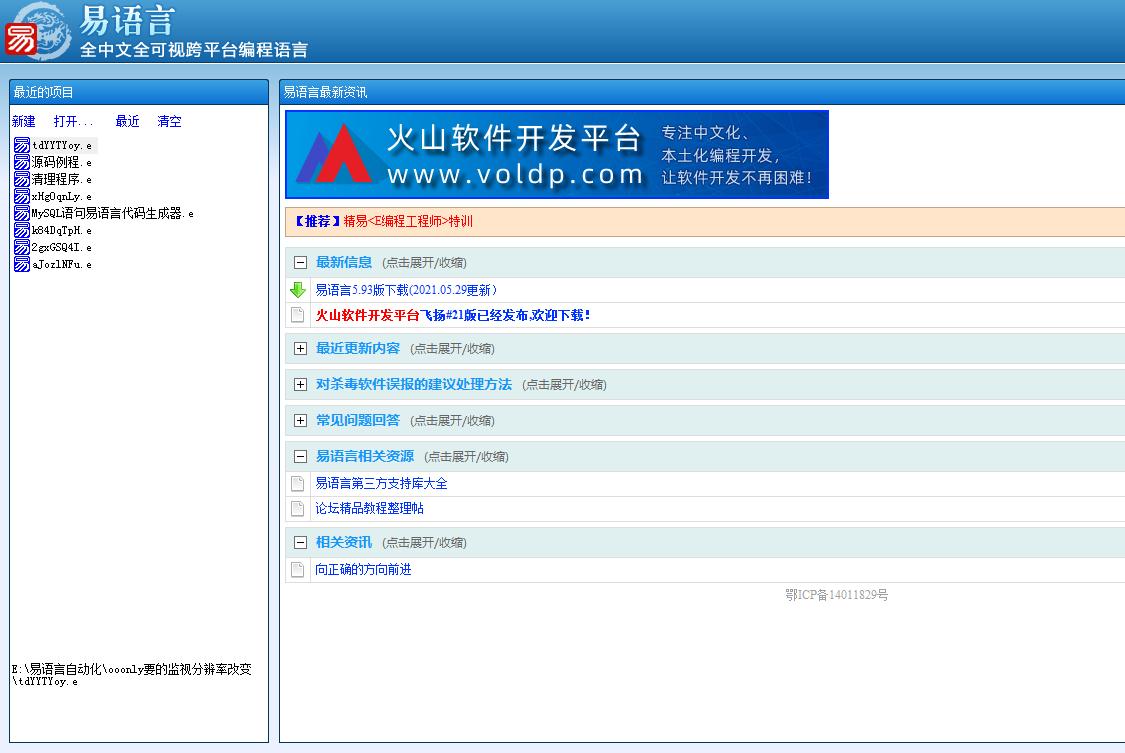Viewport: 1125px width, 753px height.
Task: Click the document icon beside 论坛精品教程整理帖
Action: pyautogui.click(x=298, y=509)
